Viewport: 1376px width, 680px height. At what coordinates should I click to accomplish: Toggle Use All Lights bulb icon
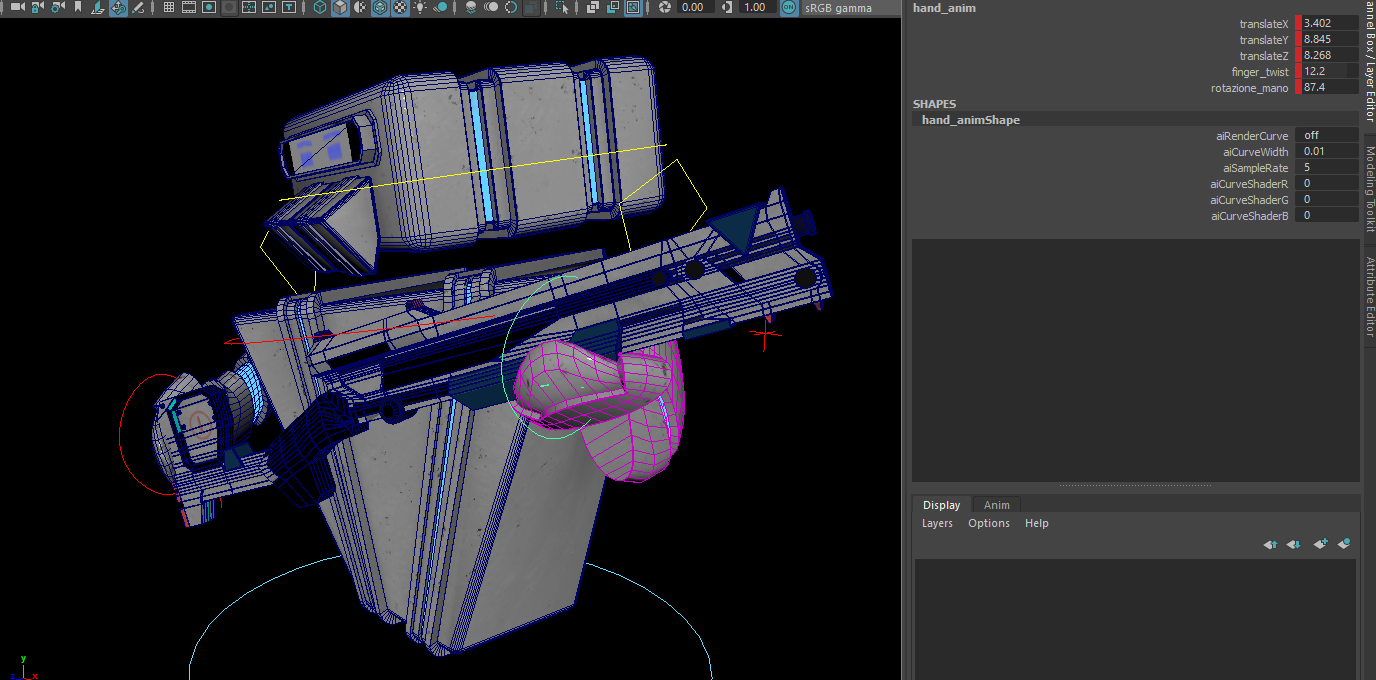click(420, 7)
